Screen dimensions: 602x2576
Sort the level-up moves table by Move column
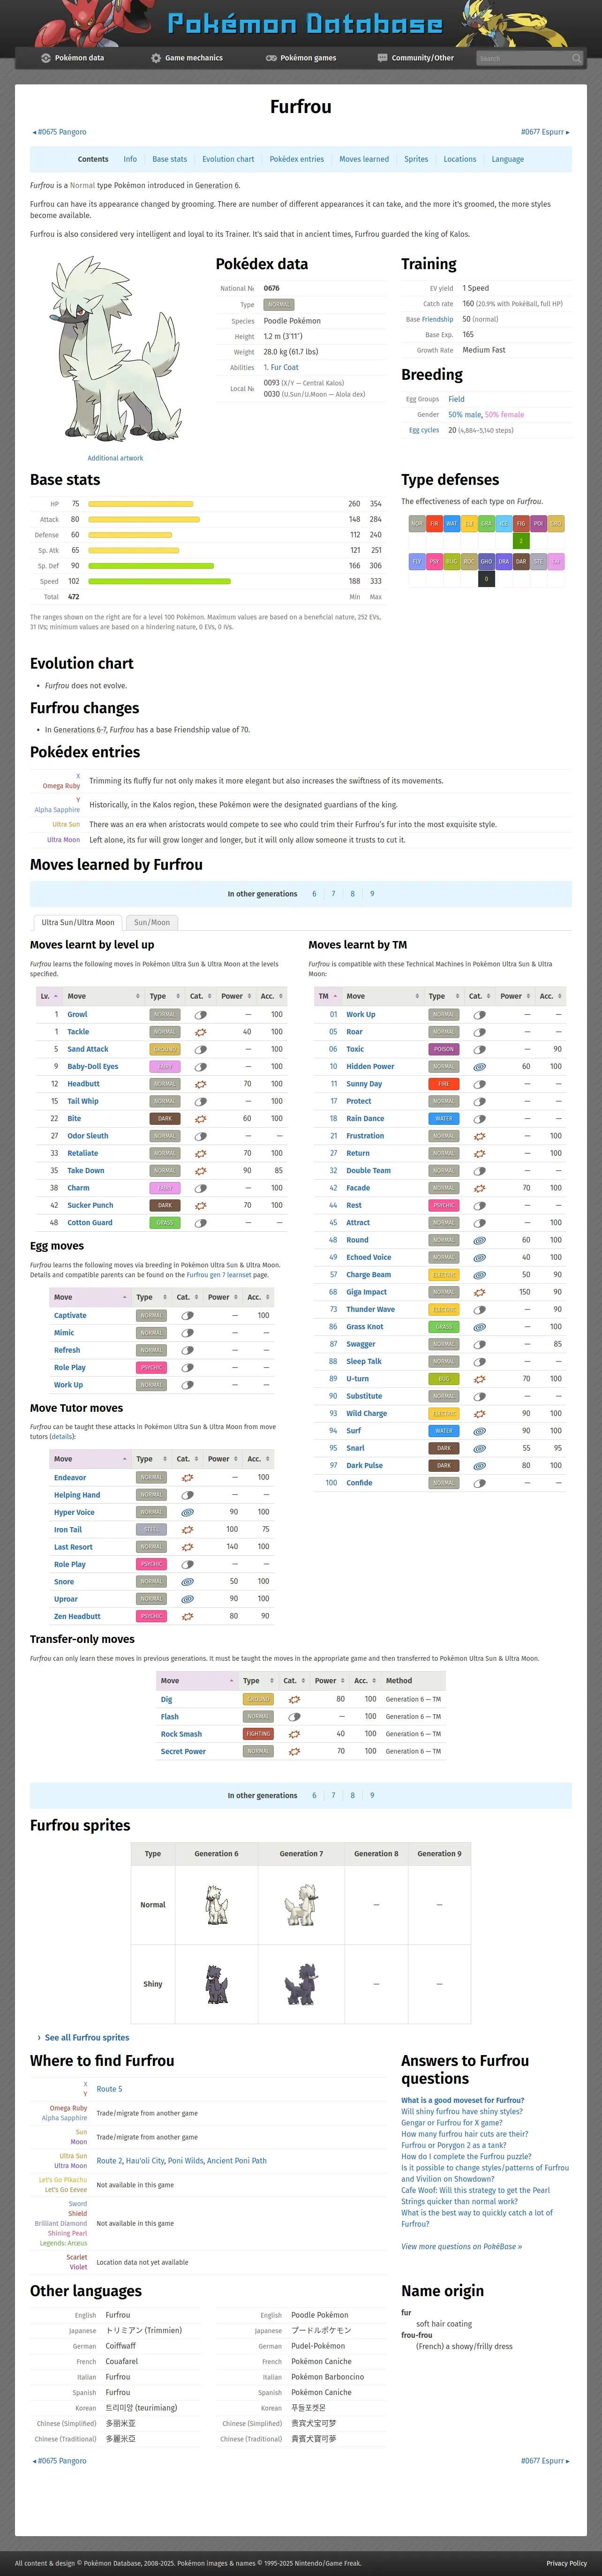103,996
